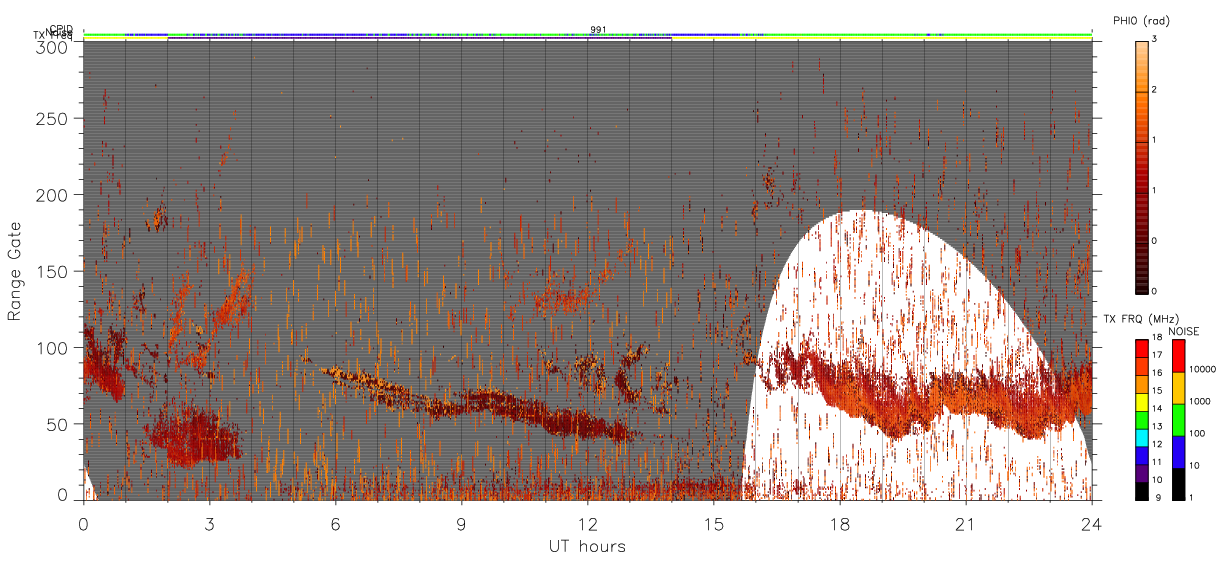Click the '11' label in TX FRQ legend
Image resolution: width=1228 pixels, height=567 pixels.
[x=1157, y=462]
